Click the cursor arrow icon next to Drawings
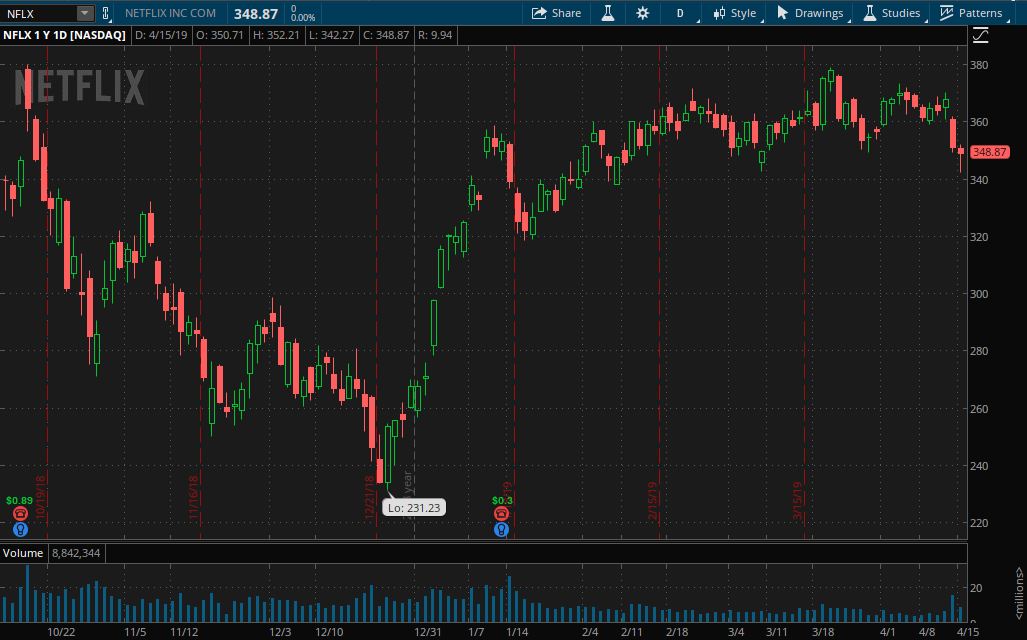The image size is (1027, 640). click(x=782, y=13)
